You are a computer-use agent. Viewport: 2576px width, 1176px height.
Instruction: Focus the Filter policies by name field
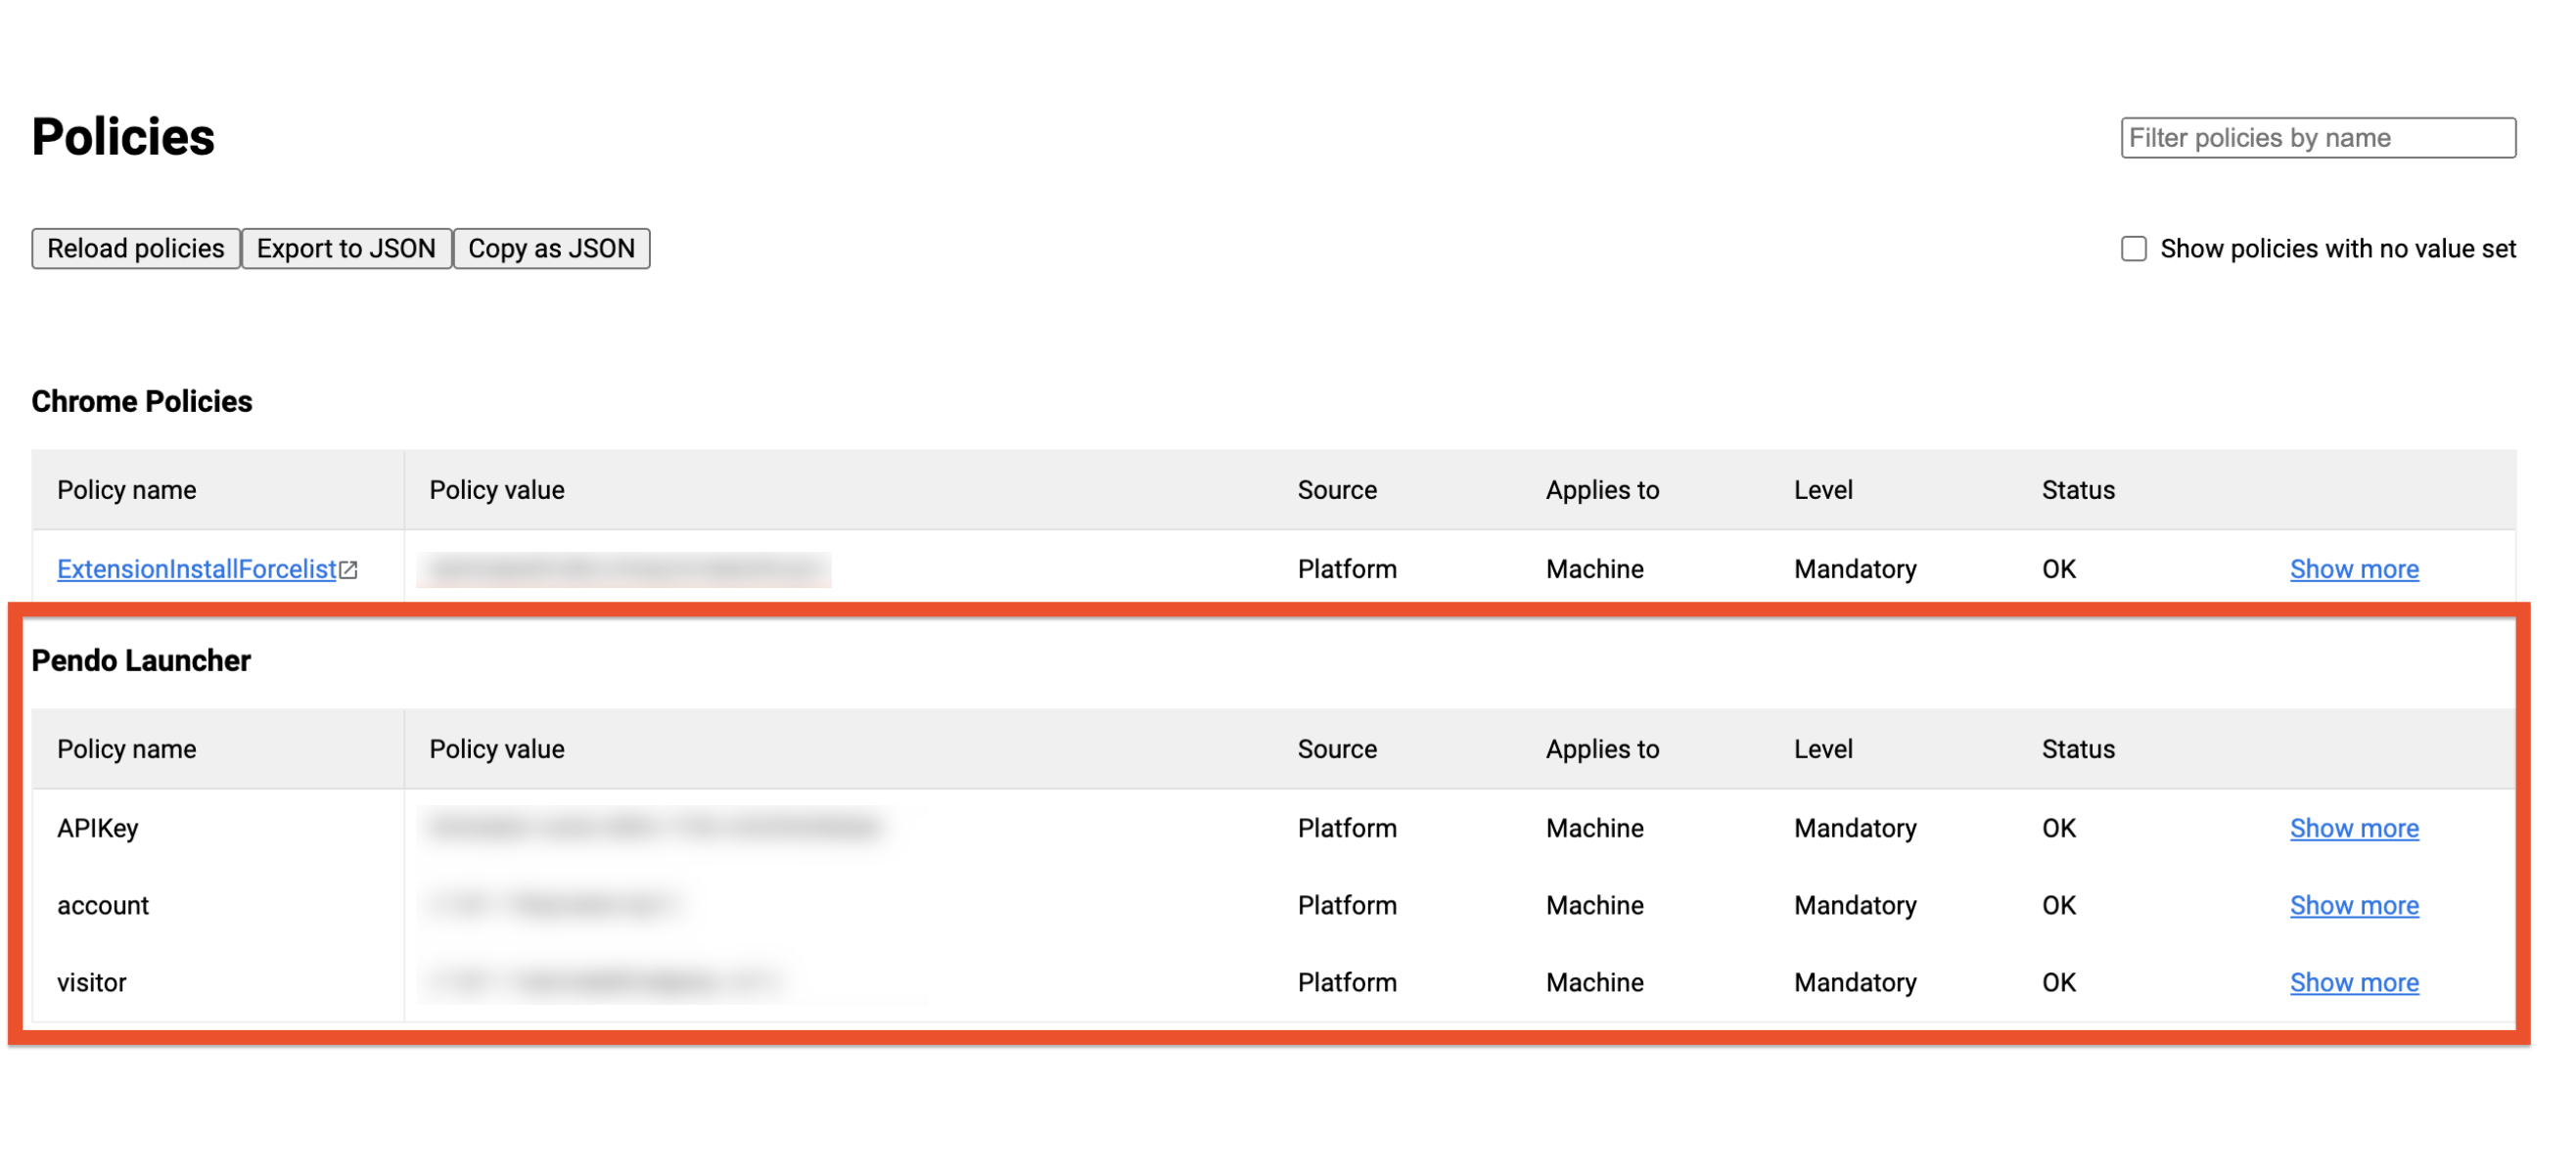coord(2318,137)
